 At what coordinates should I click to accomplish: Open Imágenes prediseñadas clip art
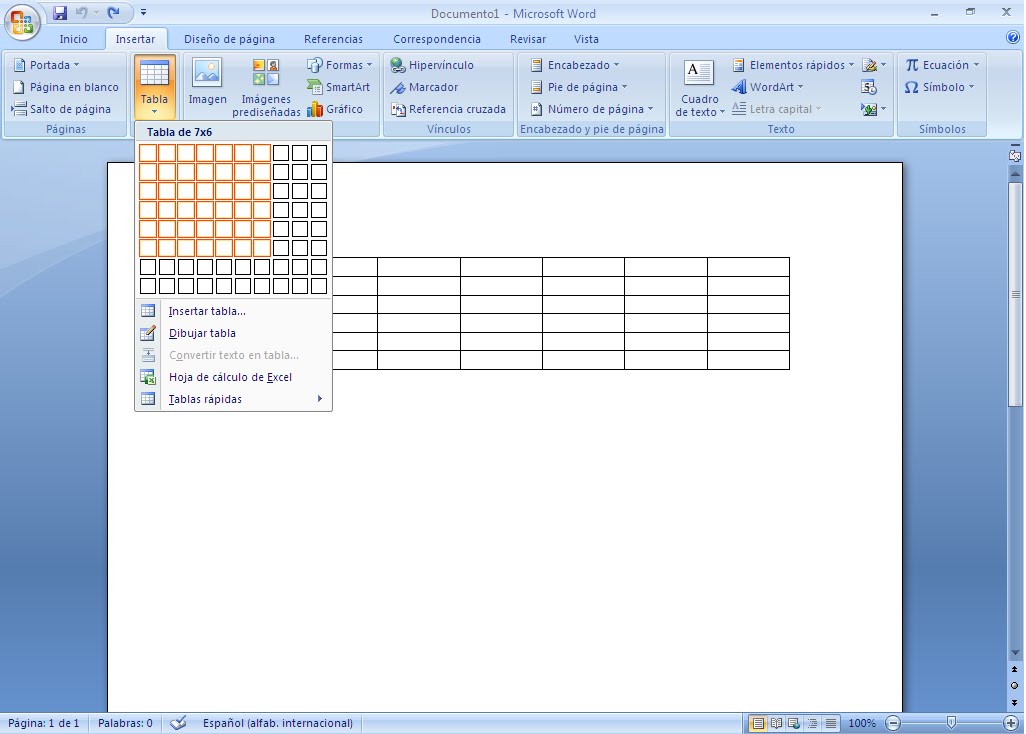click(266, 88)
